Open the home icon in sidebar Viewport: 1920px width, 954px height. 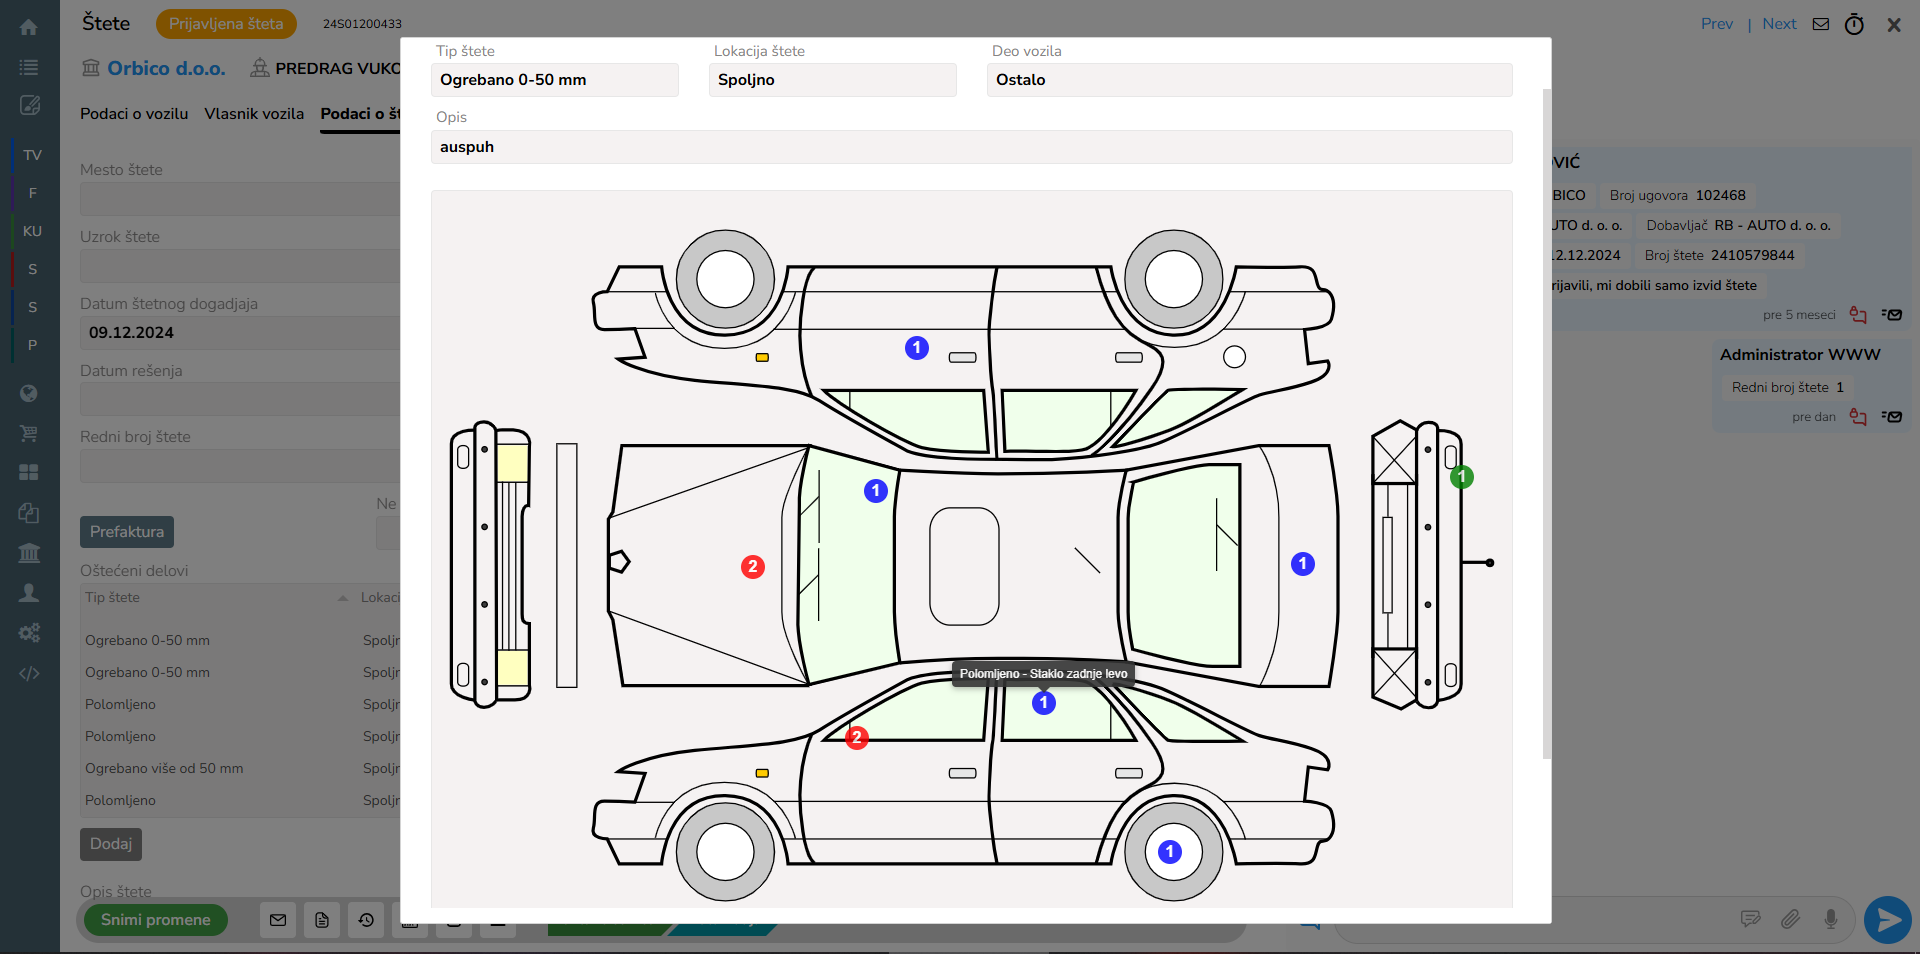point(29,27)
